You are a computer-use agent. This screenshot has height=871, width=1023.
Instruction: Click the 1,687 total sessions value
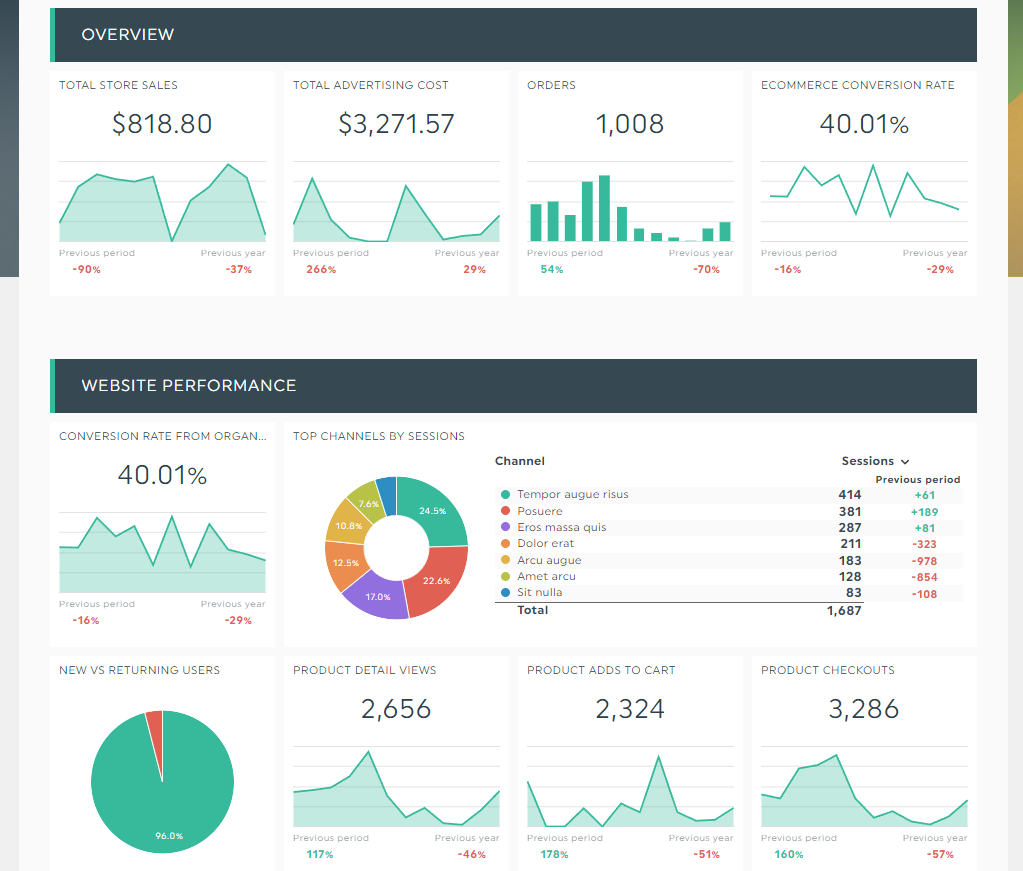tap(844, 611)
